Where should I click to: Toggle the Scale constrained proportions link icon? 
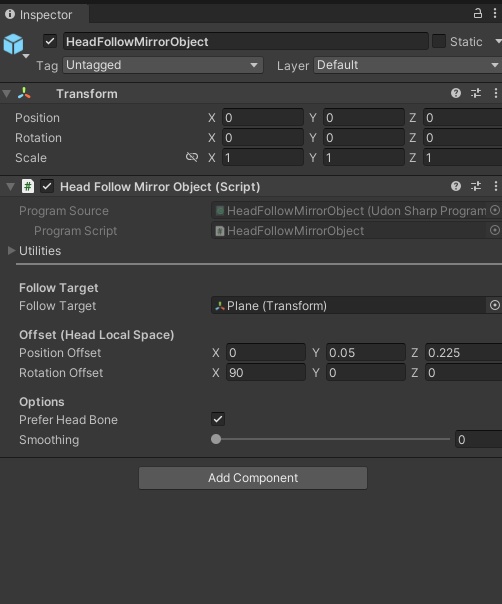pos(192,157)
